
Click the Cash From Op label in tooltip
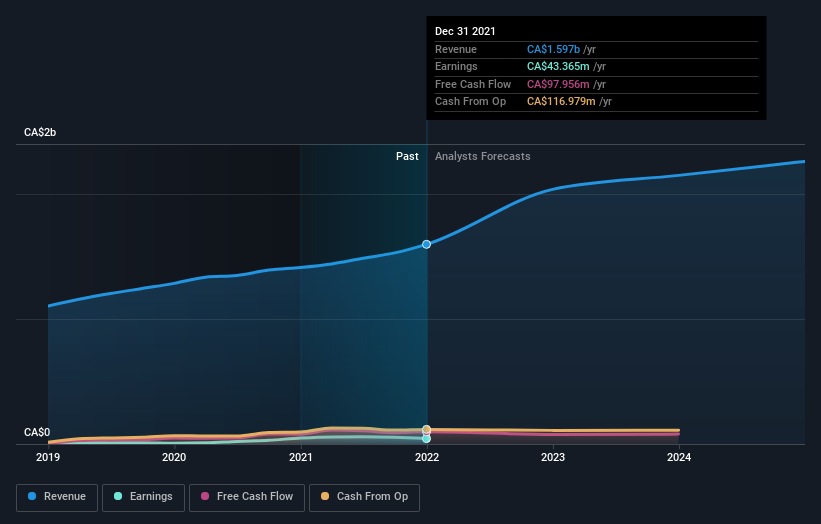(470, 102)
